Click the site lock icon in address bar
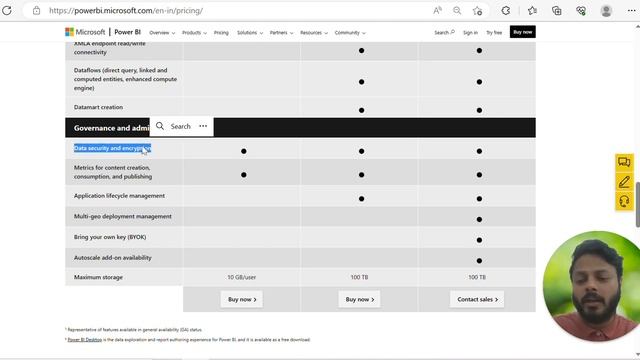The height and width of the screenshot is (360, 640). pos(36,11)
